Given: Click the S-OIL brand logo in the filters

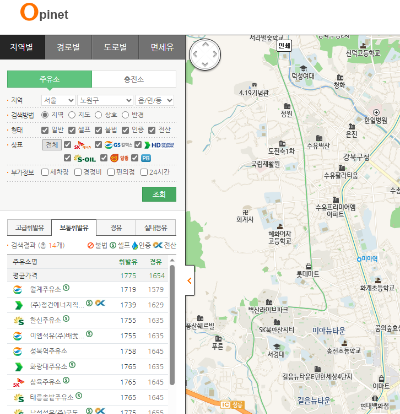Looking at the screenshot, I should click(x=85, y=158).
